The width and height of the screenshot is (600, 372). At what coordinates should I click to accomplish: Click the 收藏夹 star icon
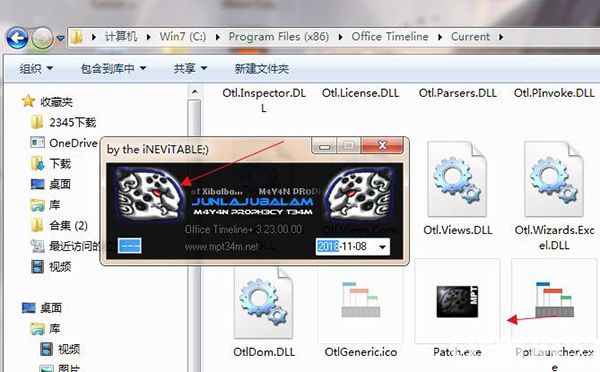point(28,101)
